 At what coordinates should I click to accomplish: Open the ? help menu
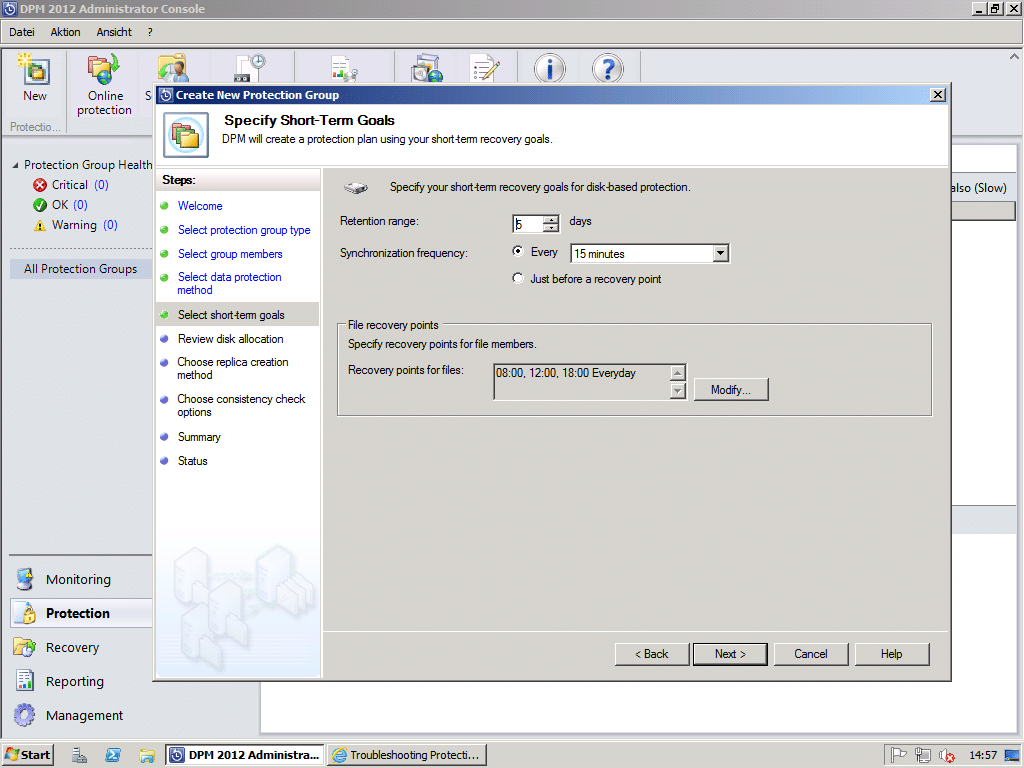tap(150, 32)
